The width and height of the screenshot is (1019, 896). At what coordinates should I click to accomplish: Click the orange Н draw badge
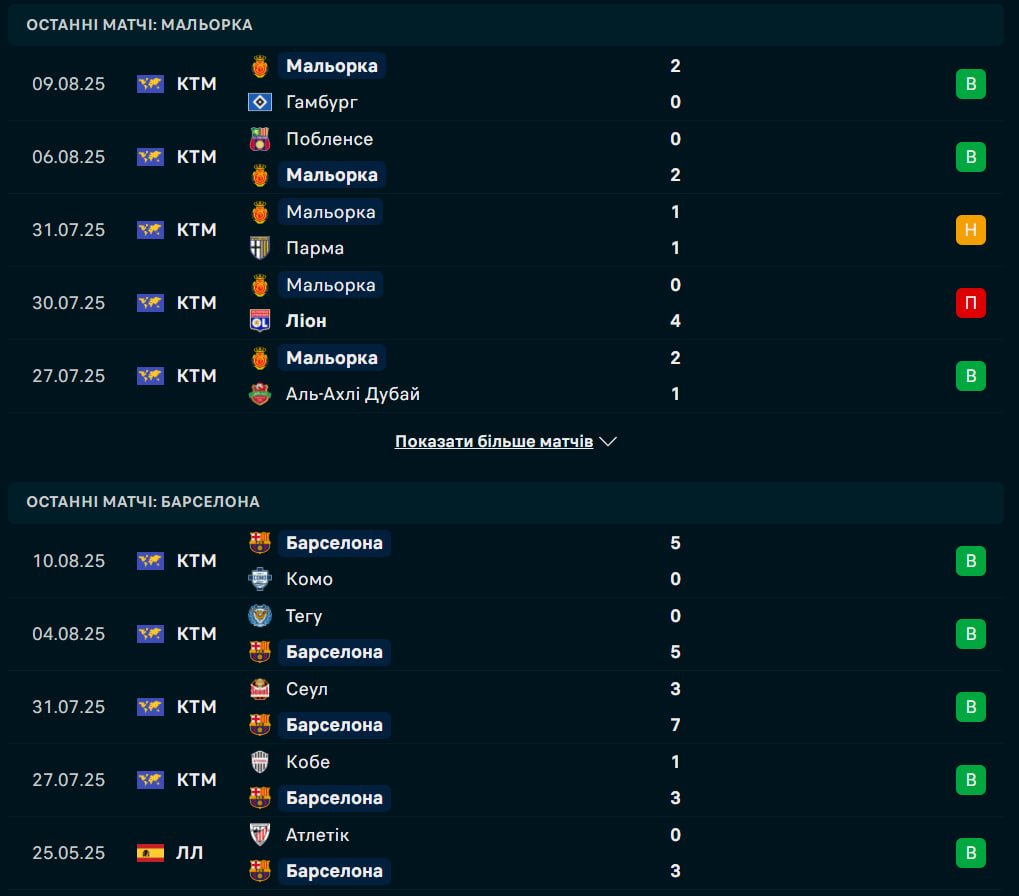970,230
